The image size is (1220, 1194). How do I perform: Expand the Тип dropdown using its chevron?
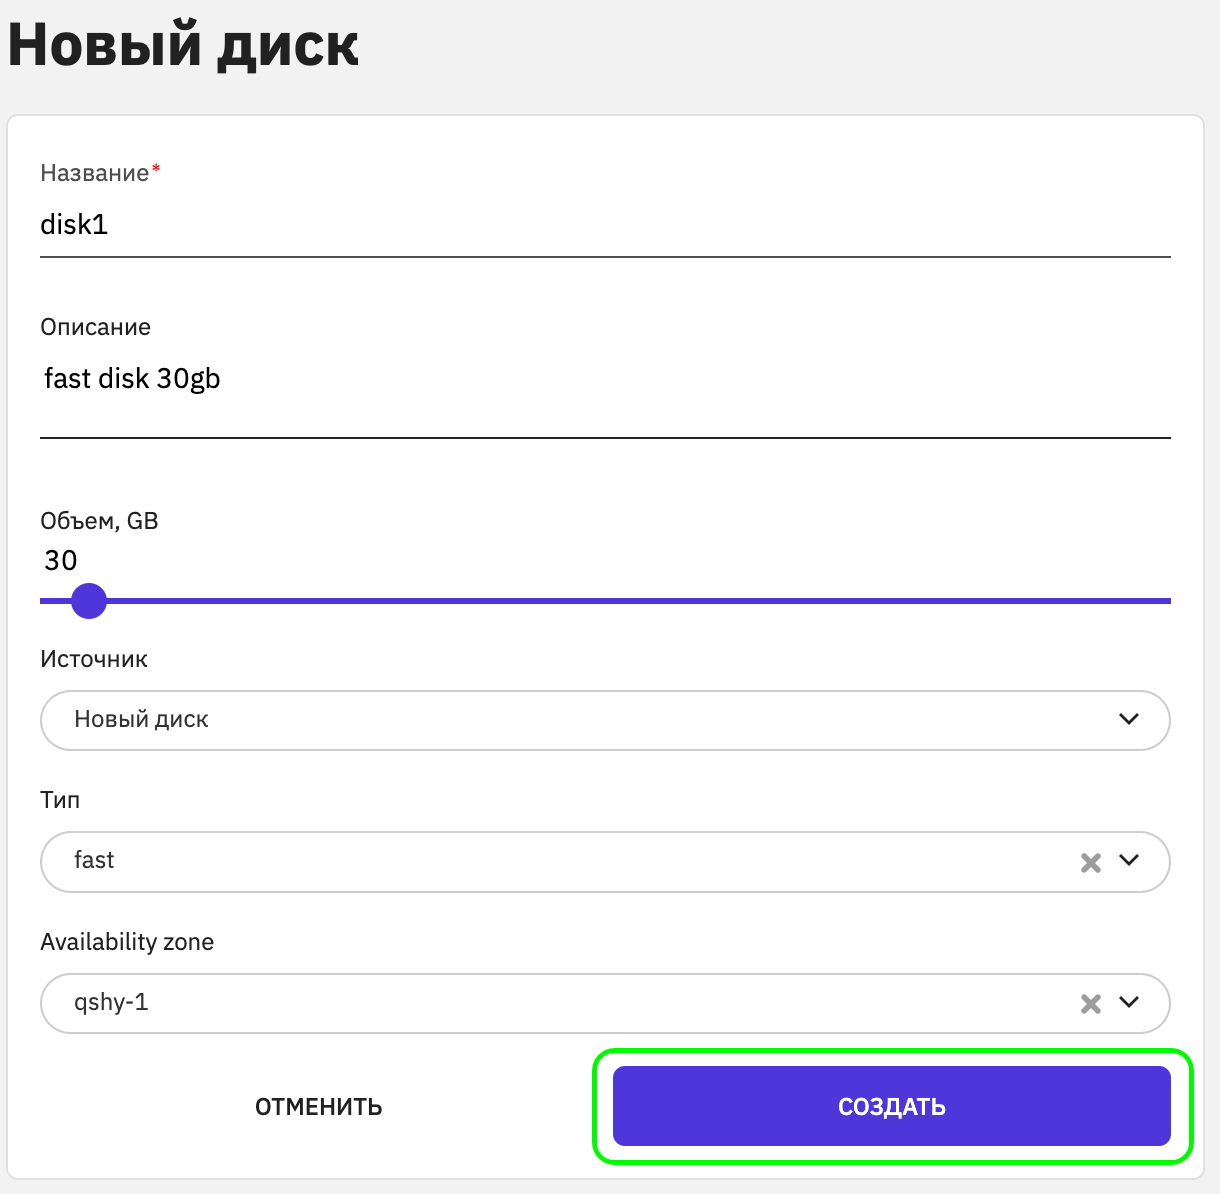1129,861
